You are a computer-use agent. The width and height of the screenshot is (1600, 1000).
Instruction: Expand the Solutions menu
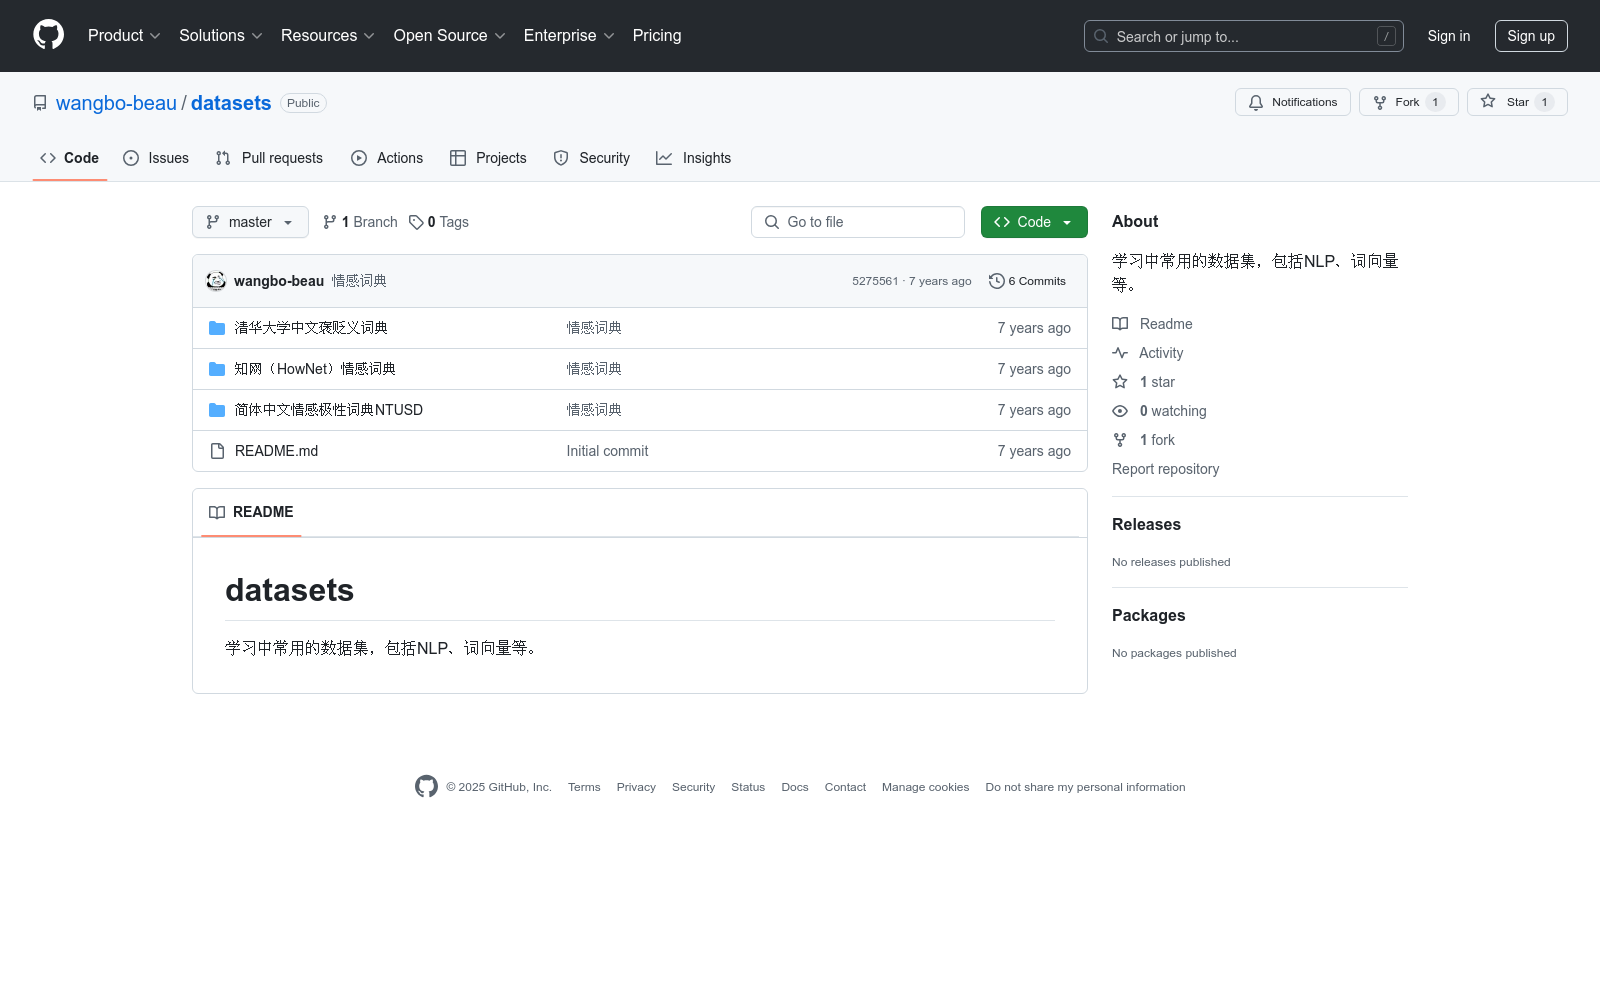pyautogui.click(x=220, y=36)
